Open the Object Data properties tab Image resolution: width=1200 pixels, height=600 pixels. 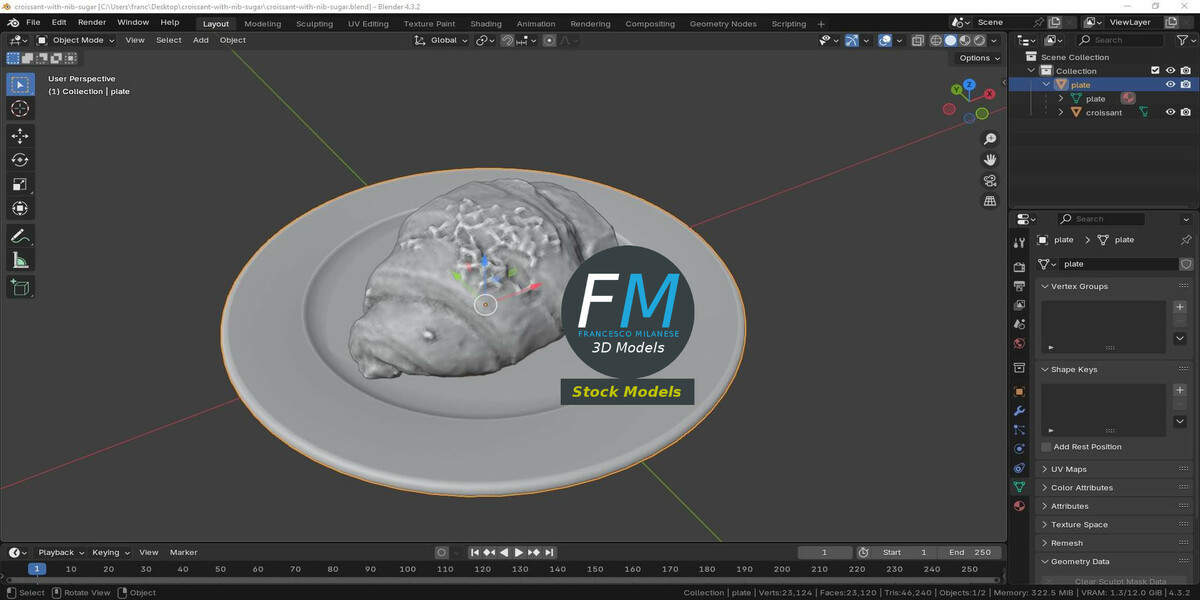pyautogui.click(x=1019, y=487)
